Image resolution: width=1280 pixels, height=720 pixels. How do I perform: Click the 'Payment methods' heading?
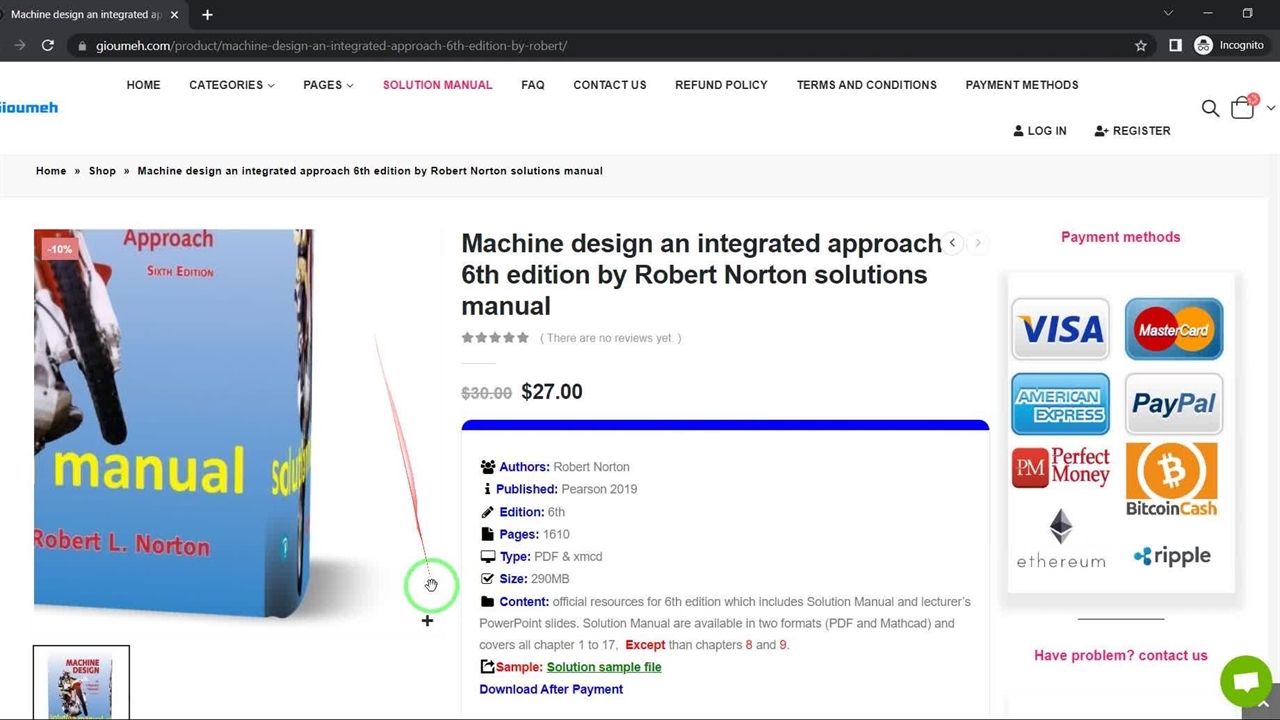point(1120,237)
